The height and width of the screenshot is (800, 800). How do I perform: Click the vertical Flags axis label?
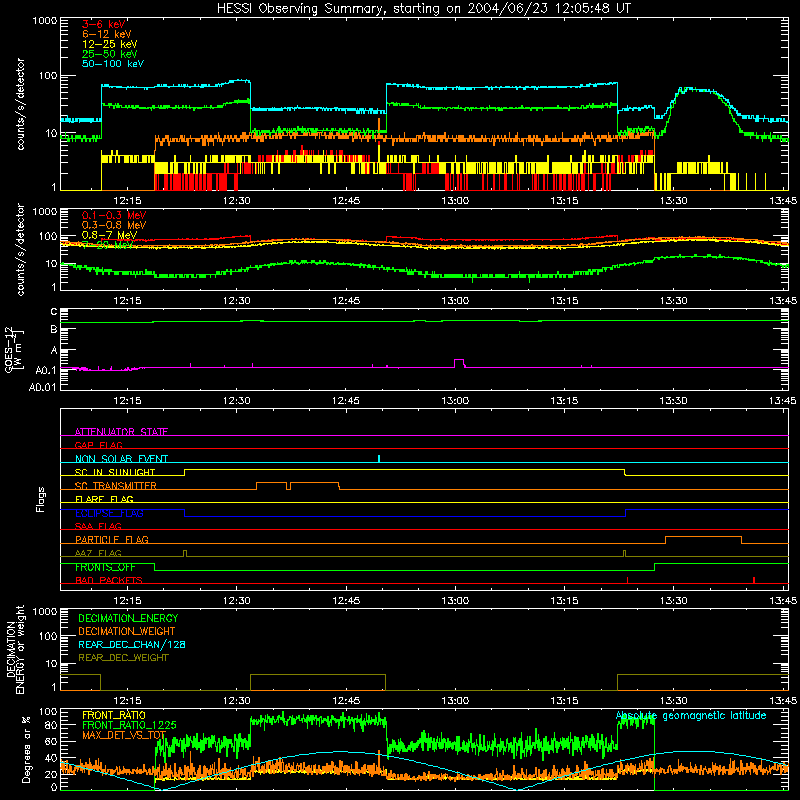click(x=40, y=499)
